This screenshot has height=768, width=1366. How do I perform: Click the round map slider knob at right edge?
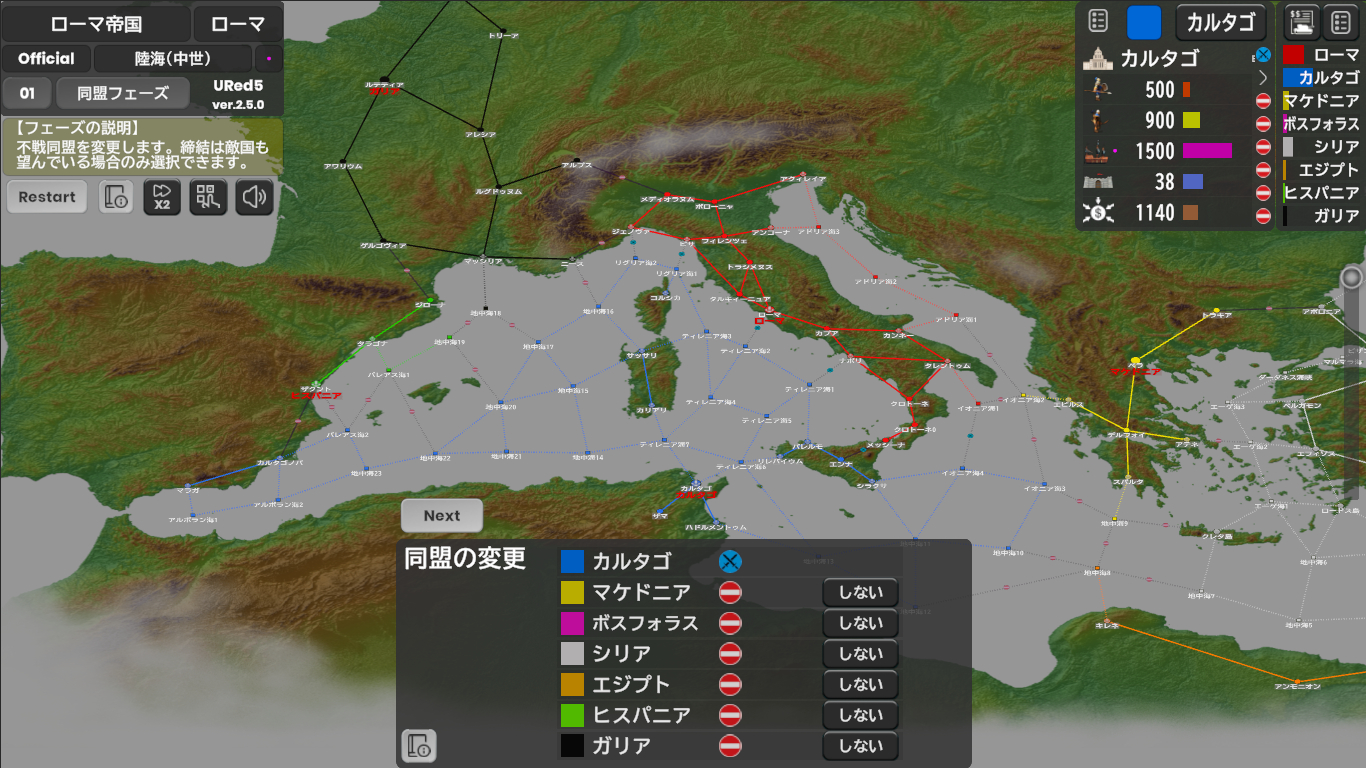coord(1352,277)
